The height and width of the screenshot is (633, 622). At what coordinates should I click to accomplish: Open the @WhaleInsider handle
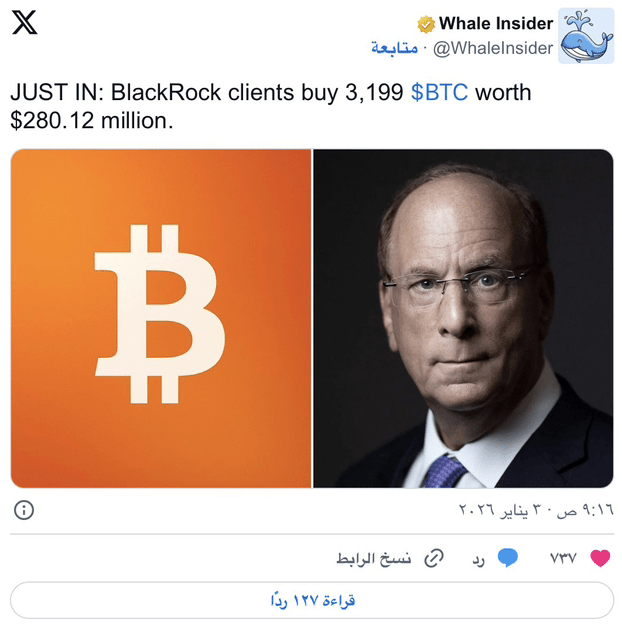[493, 48]
